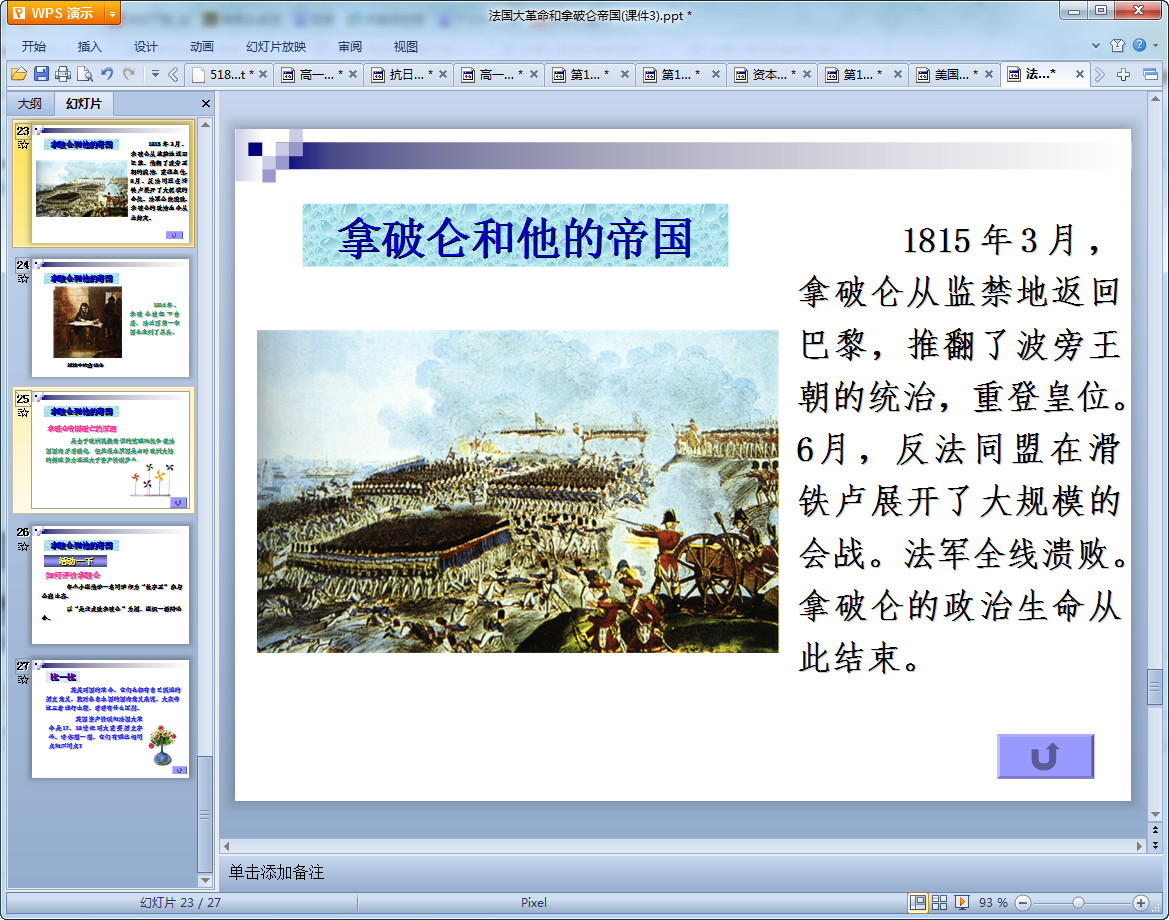Select slide 26 thumbnail
This screenshot has height=920, width=1169.
tap(110, 585)
